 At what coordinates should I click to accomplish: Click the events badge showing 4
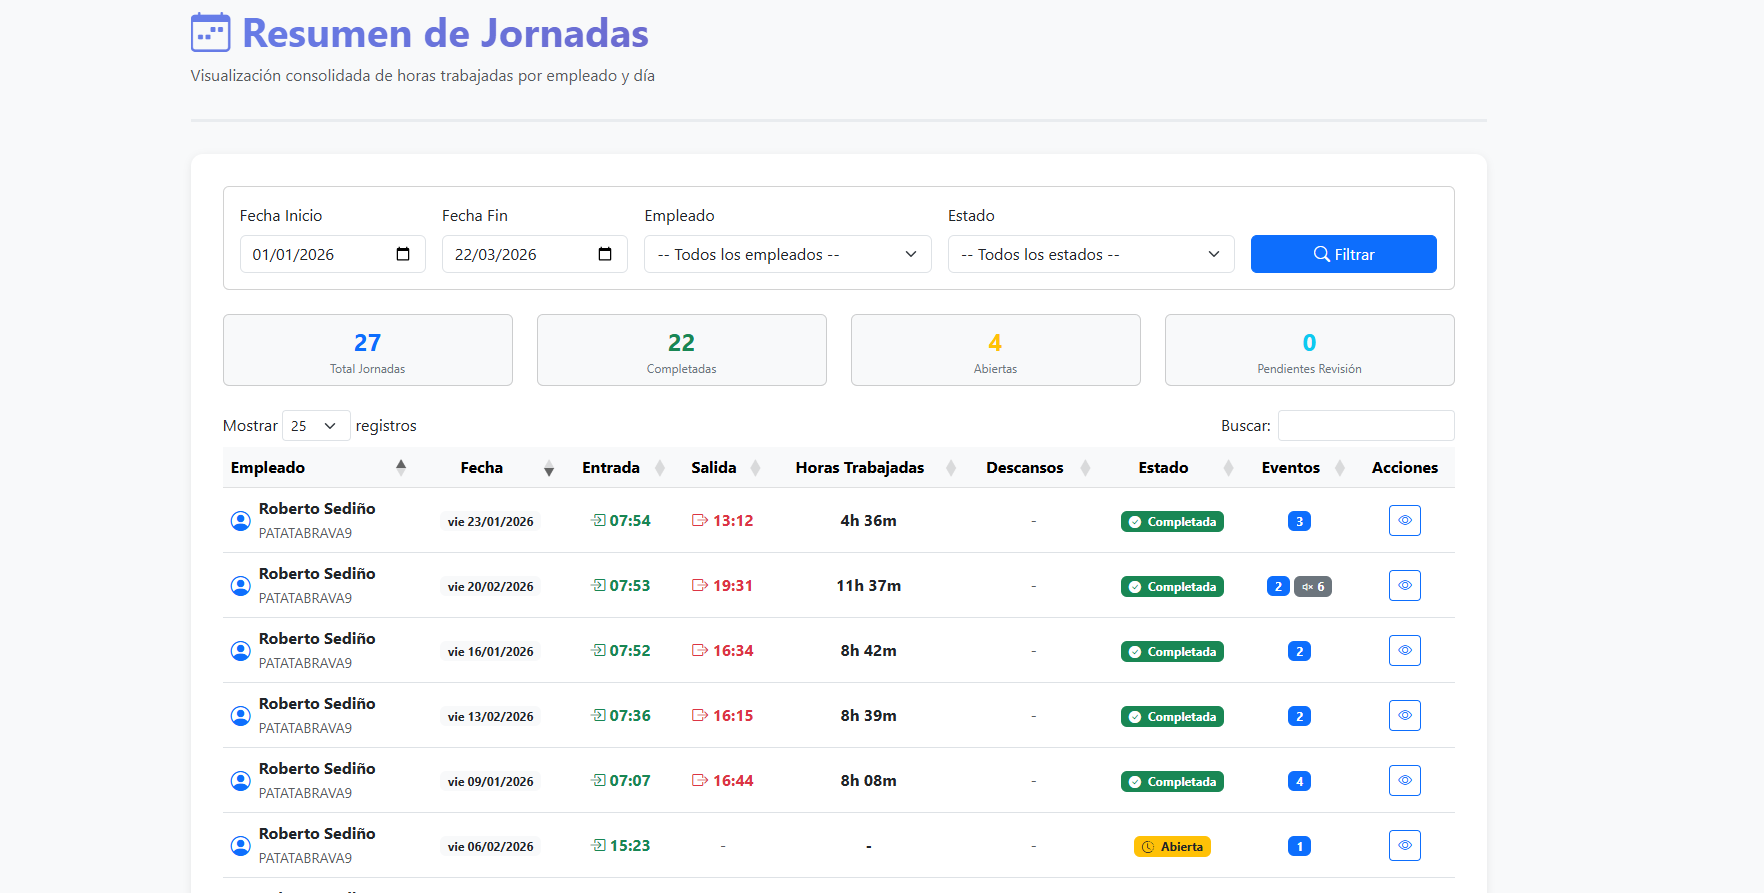(1299, 782)
